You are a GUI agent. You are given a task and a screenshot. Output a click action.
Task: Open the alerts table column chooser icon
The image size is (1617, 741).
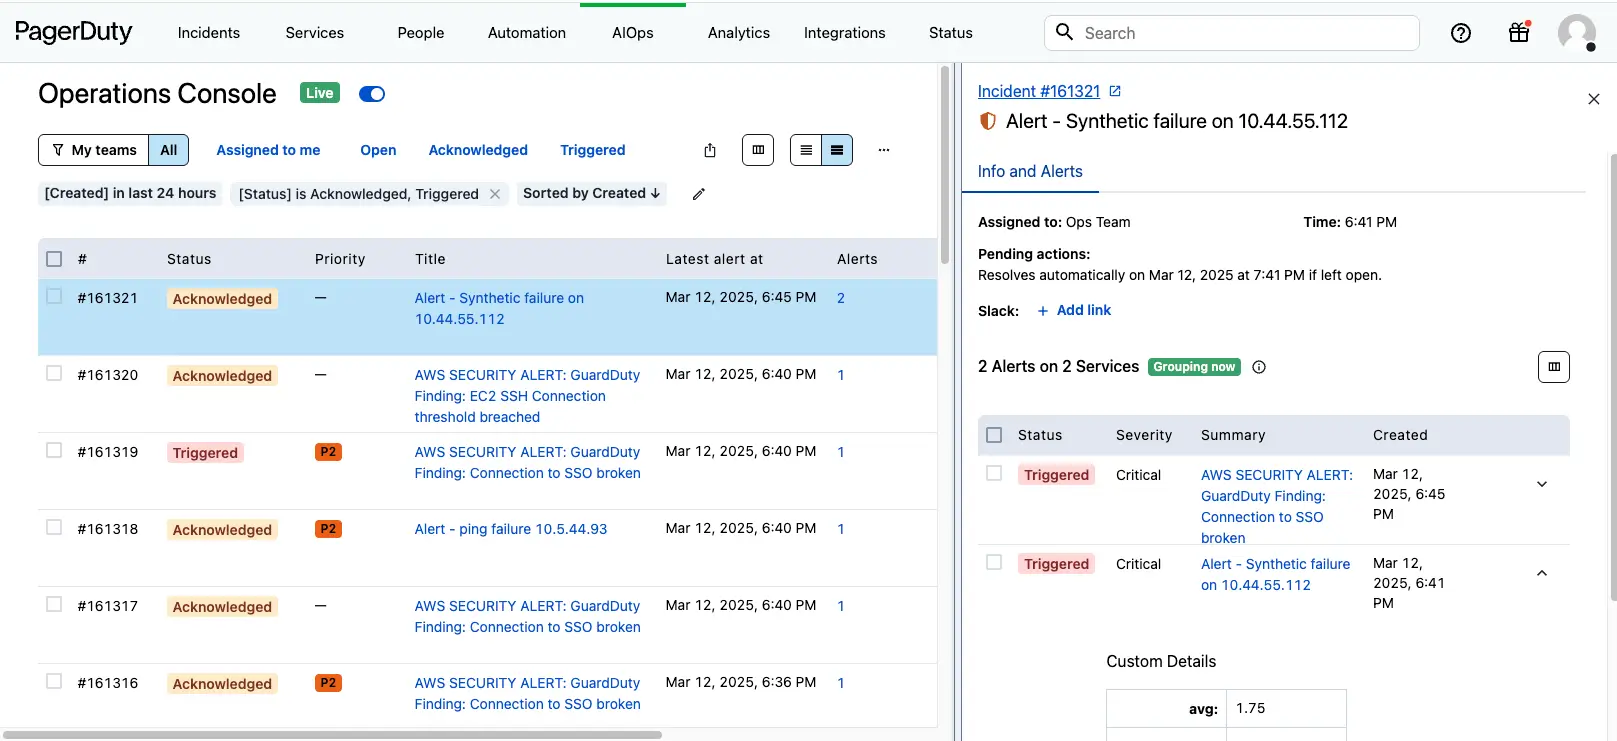(1554, 367)
